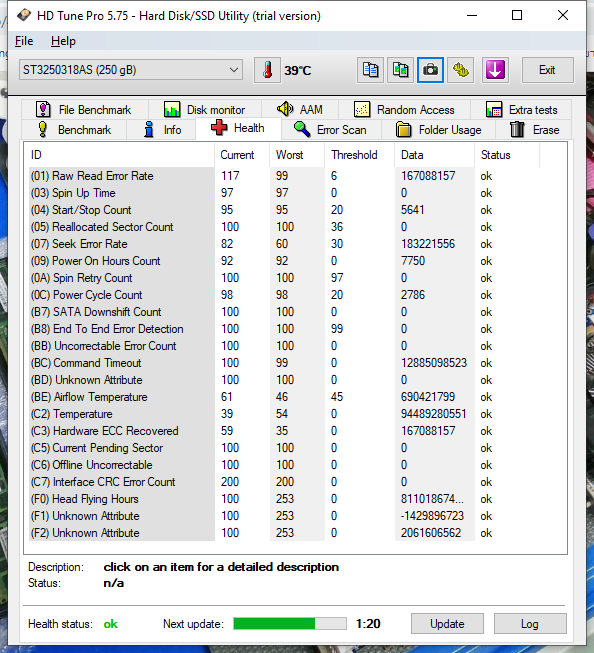594x653 pixels.
Task: Switch to the AAM tab
Action: pos(300,110)
